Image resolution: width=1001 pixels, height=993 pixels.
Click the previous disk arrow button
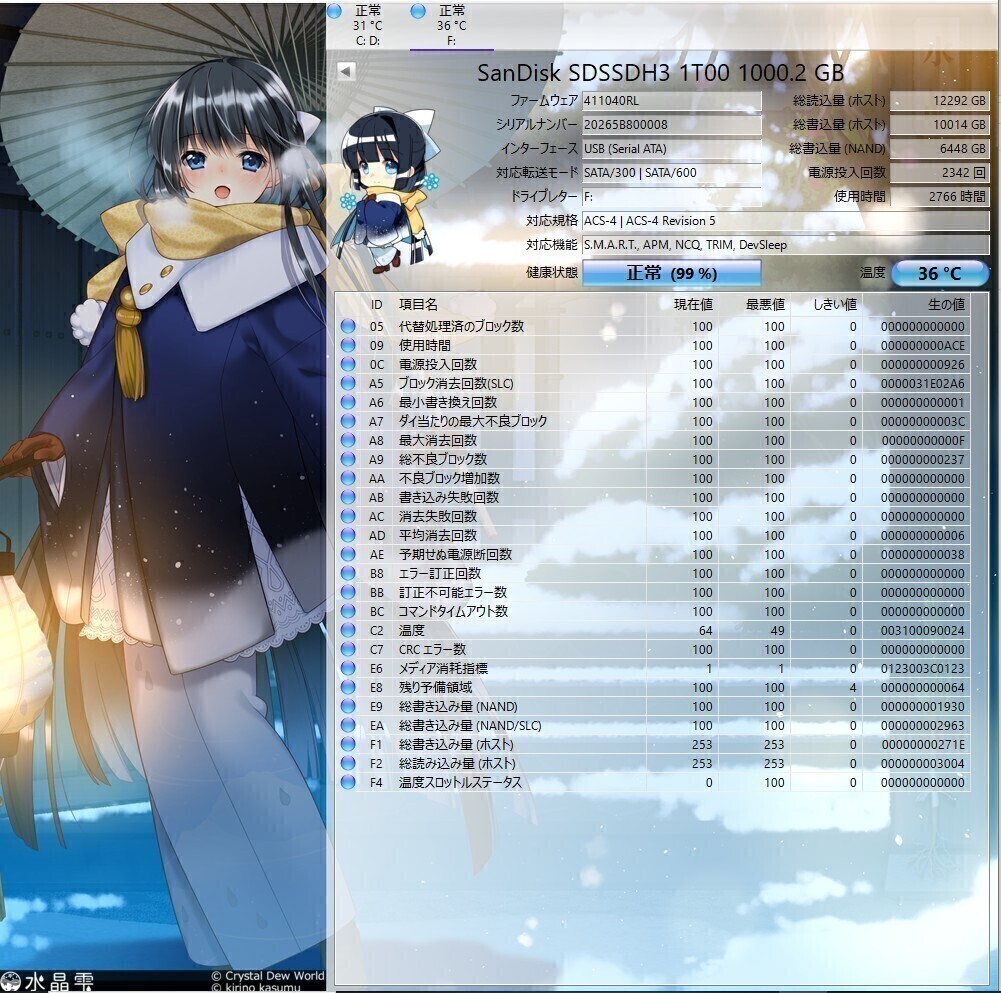coord(345,71)
